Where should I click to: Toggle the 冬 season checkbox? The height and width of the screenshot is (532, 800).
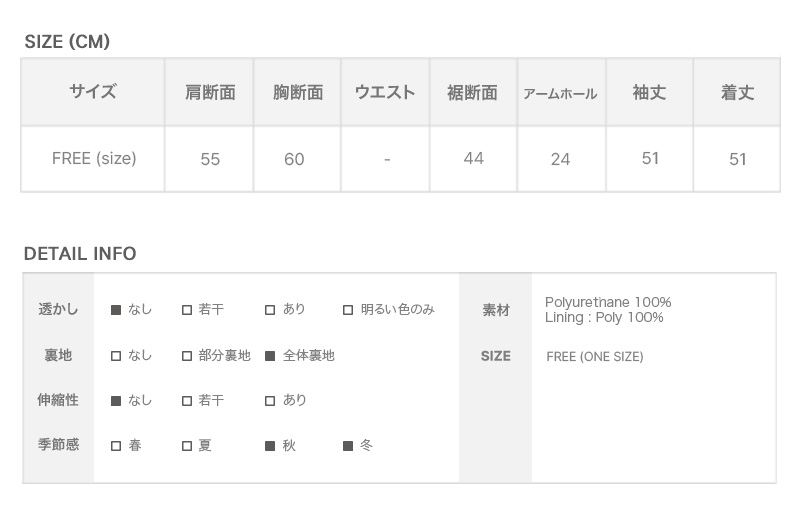348,446
